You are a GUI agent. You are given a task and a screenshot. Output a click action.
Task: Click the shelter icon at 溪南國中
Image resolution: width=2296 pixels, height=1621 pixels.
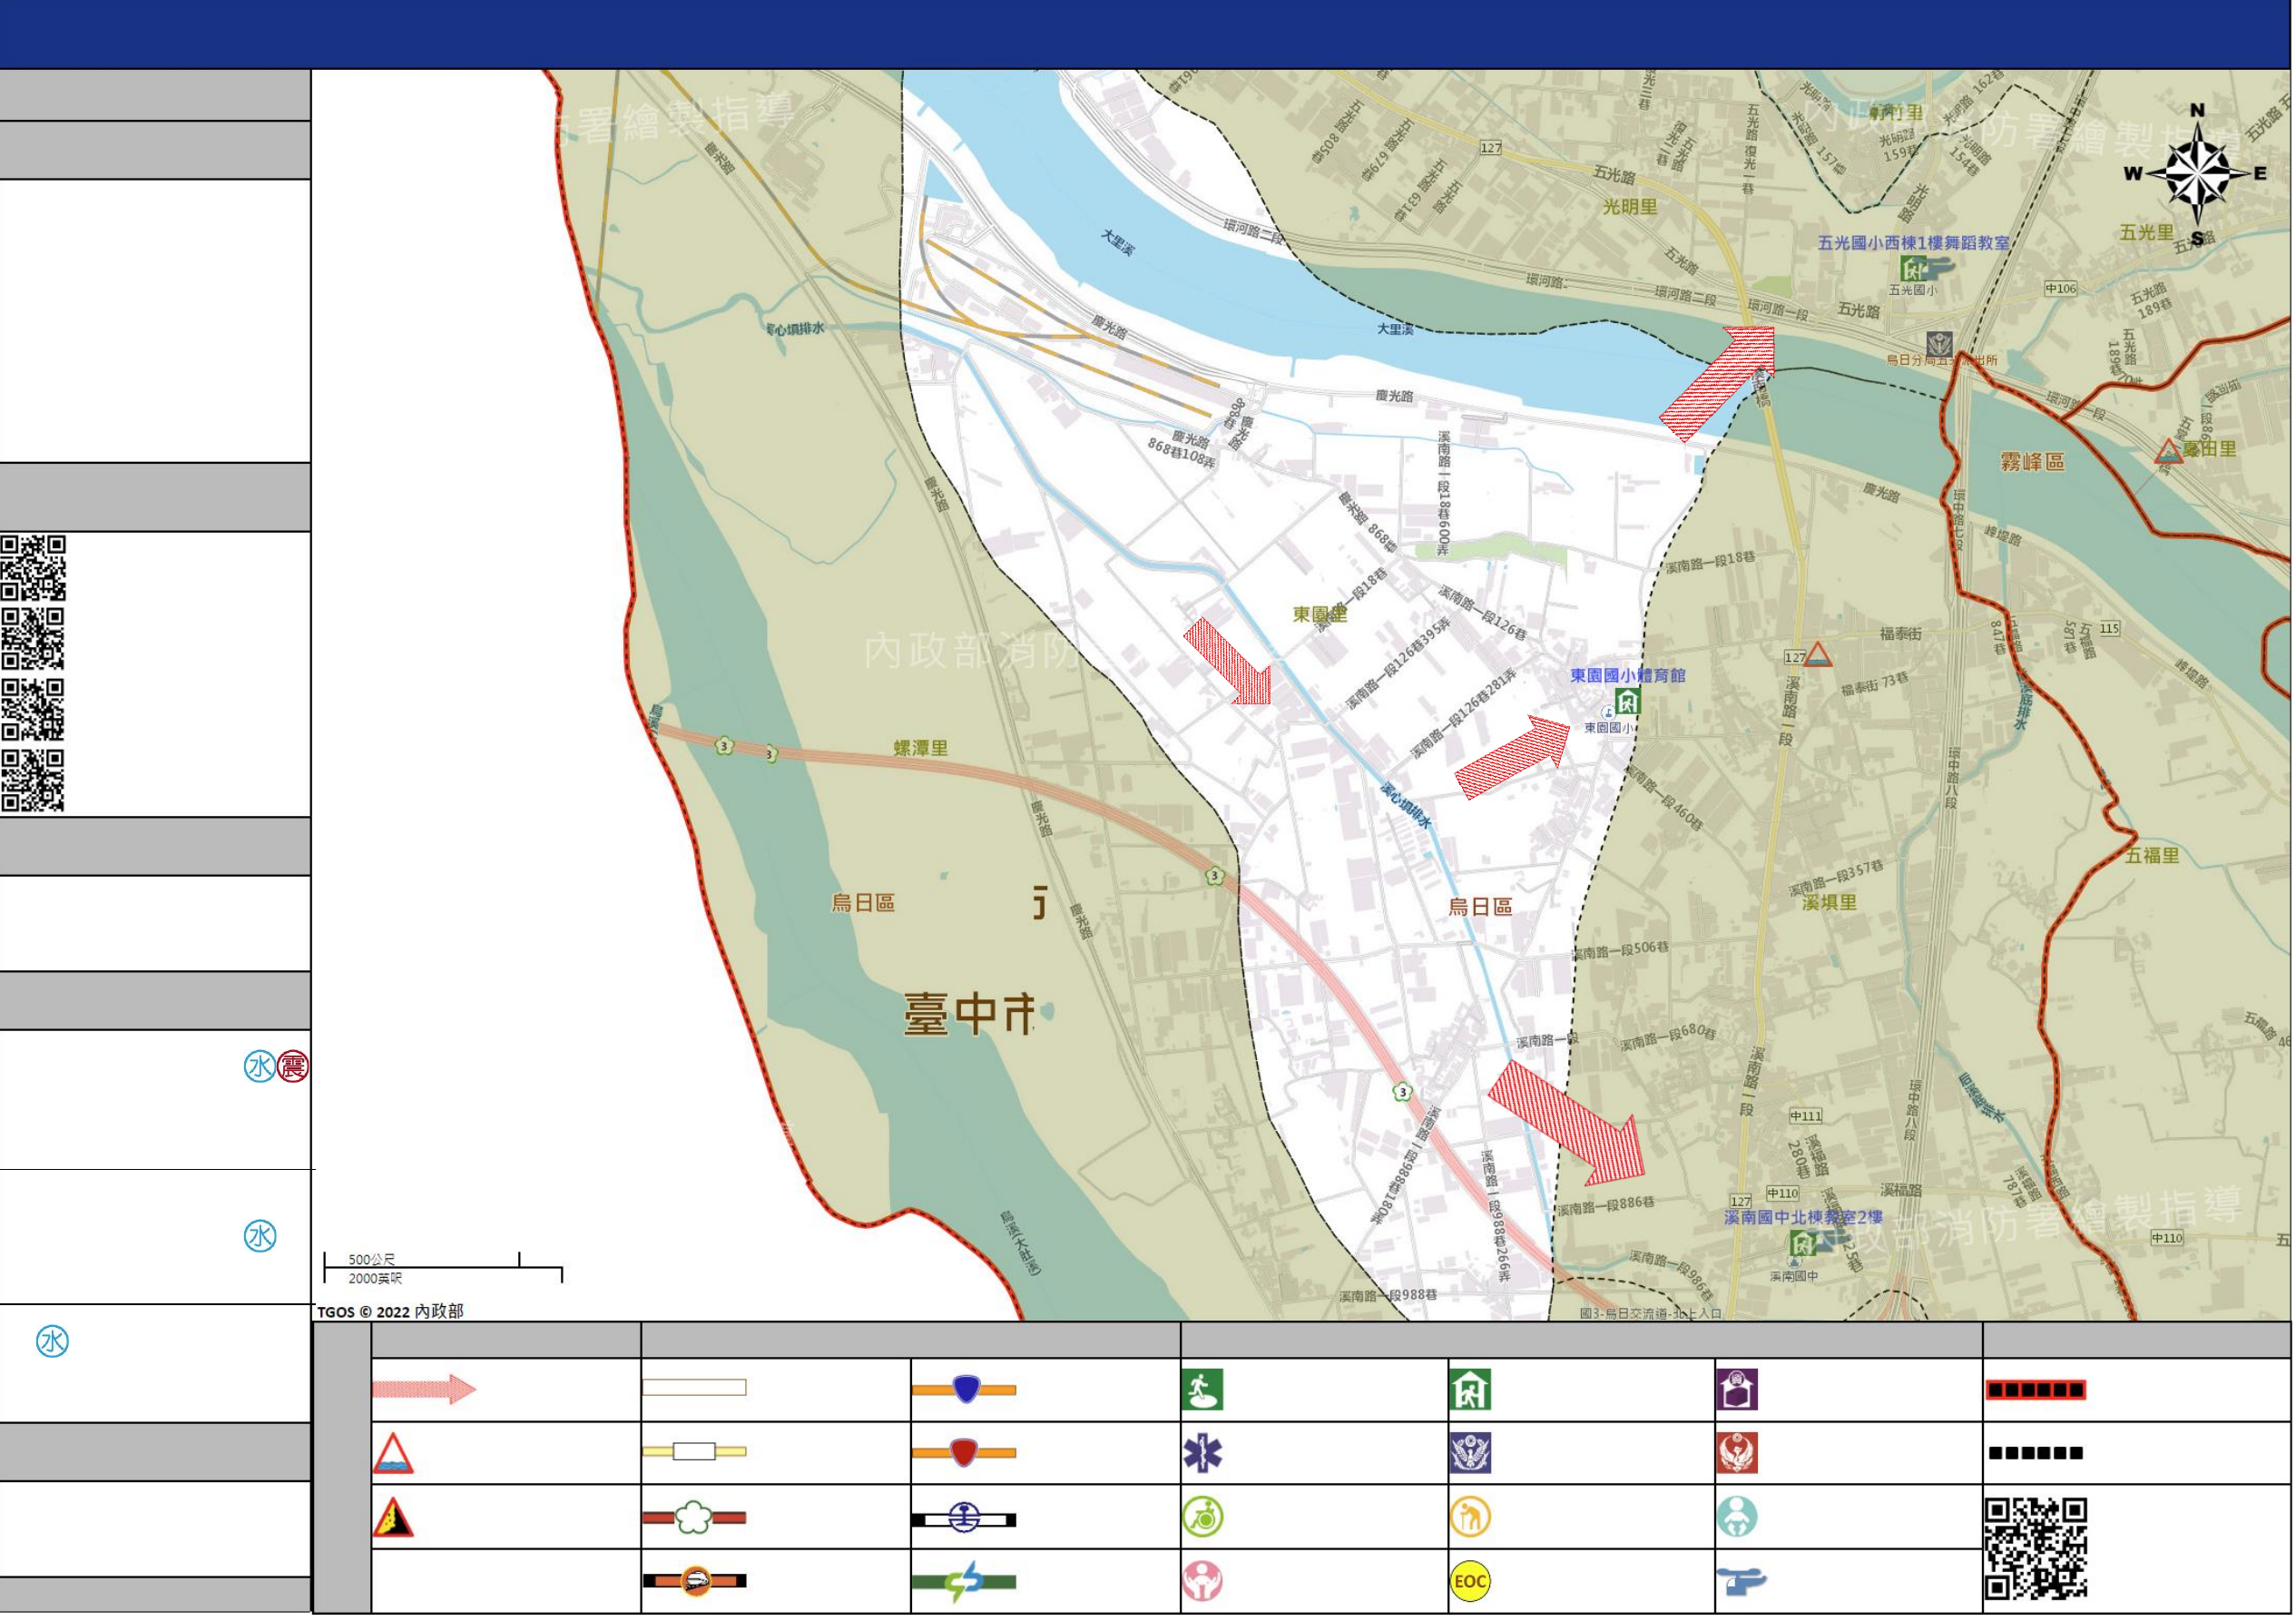(x=1802, y=1243)
